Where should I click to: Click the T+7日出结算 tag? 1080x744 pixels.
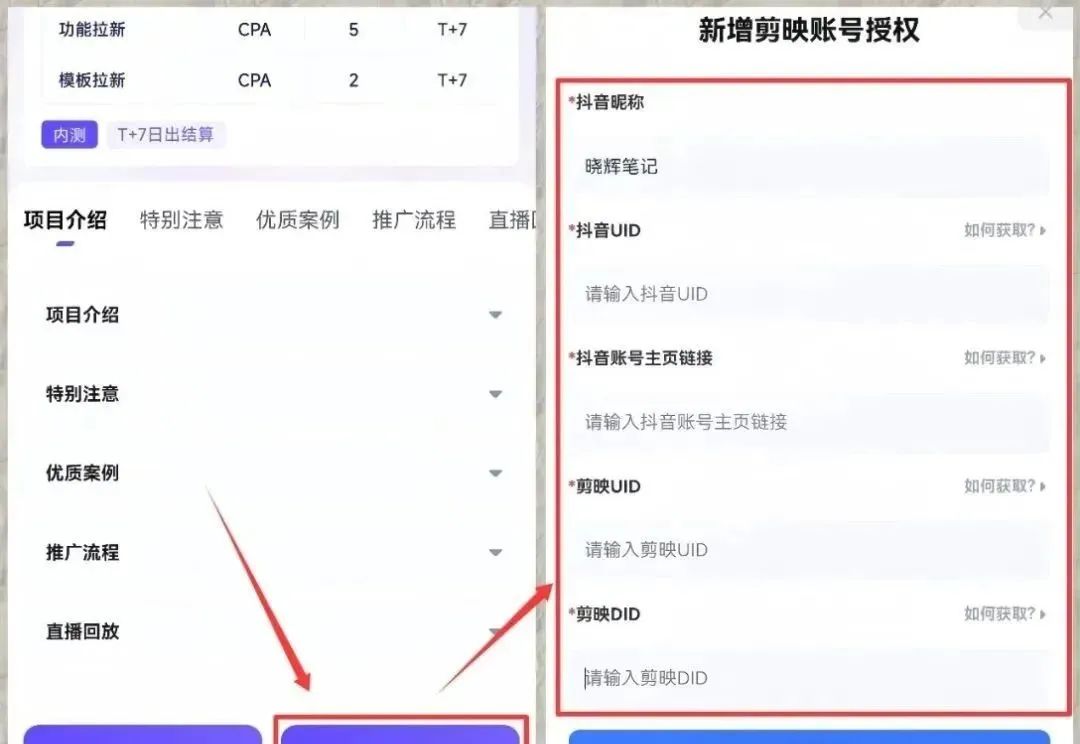click(x=165, y=134)
